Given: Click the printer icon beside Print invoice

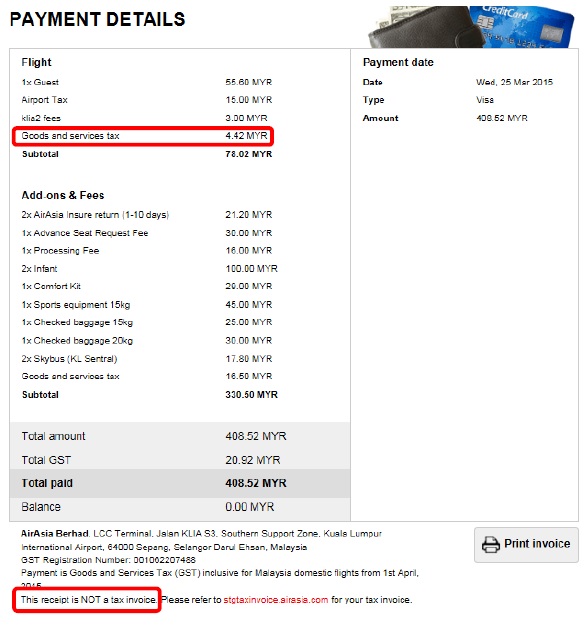Looking at the screenshot, I should point(491,545).
